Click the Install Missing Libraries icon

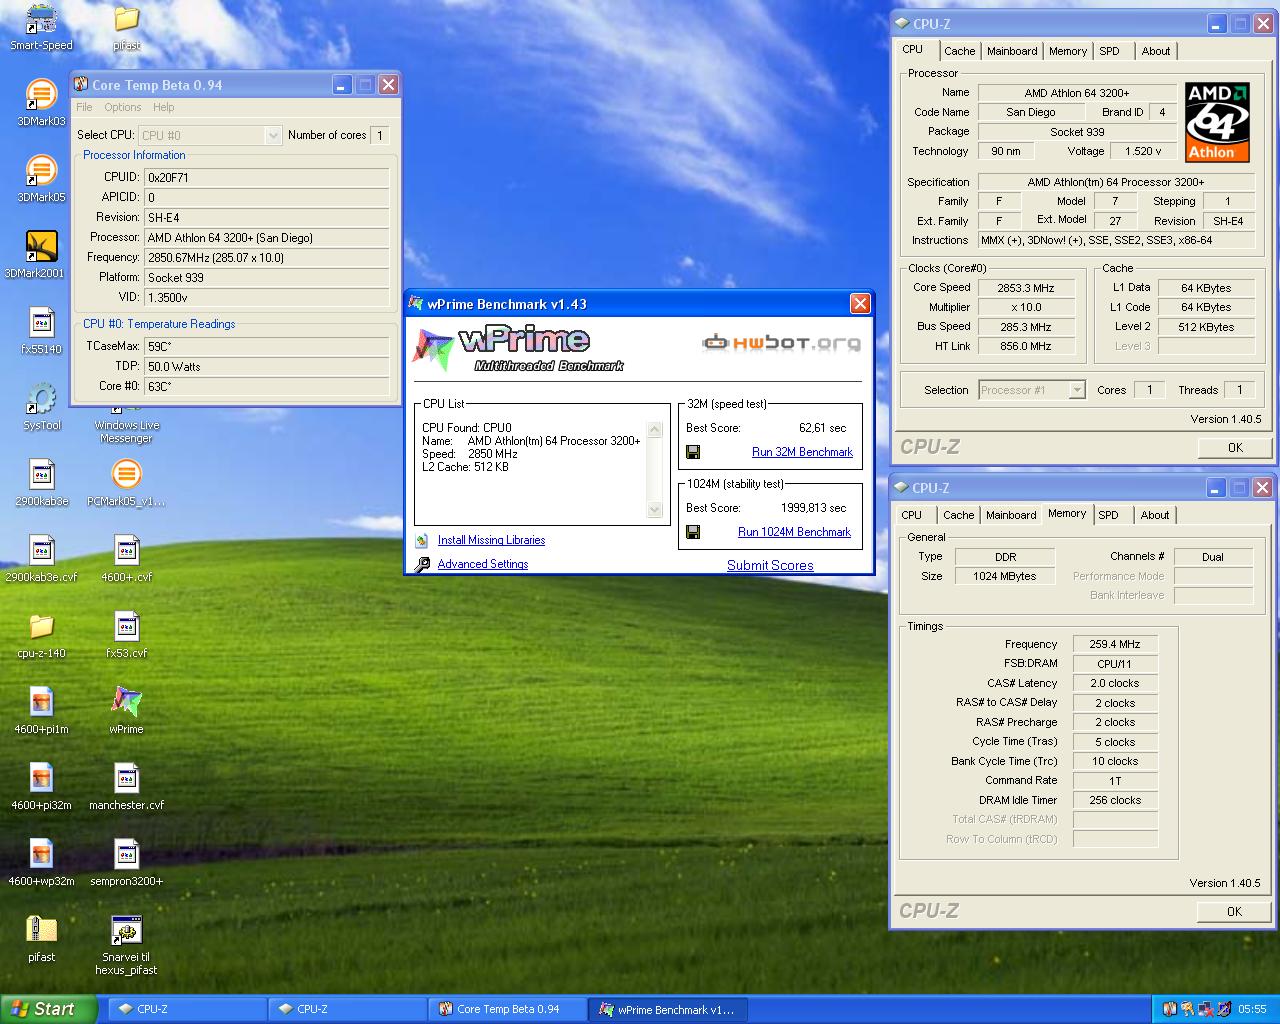[x=422, y=540]
